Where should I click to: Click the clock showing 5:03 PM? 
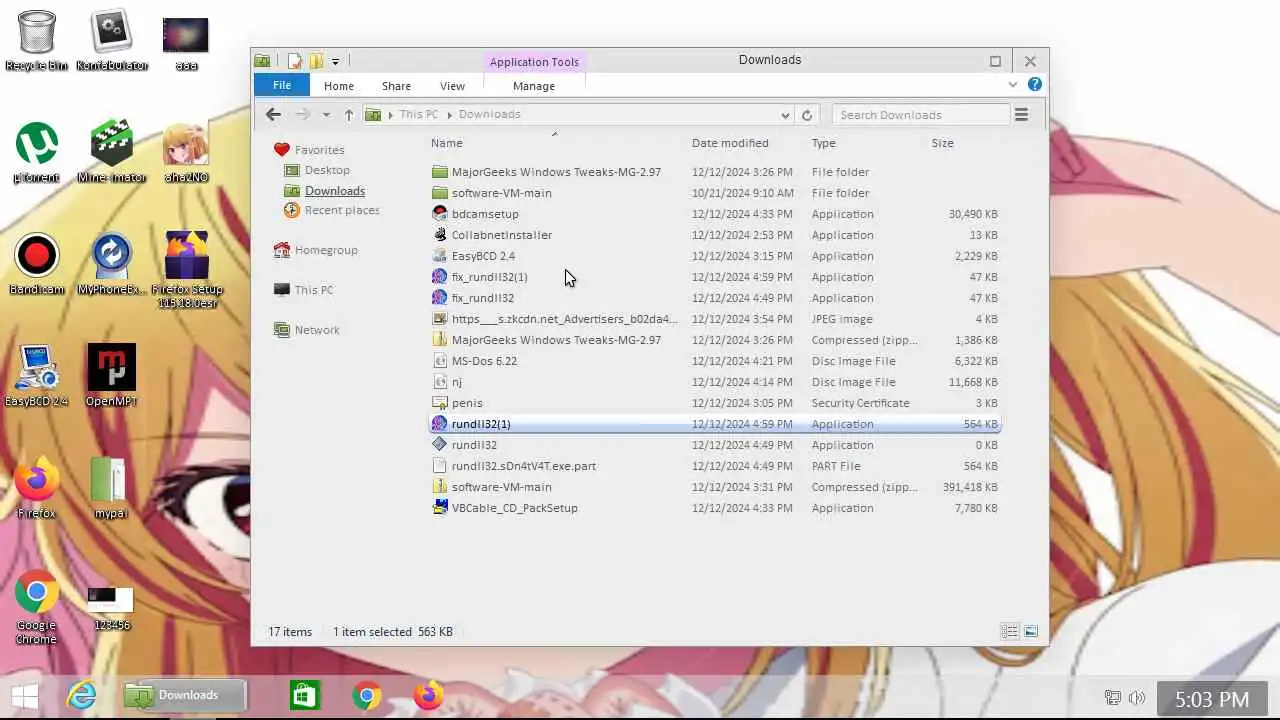tap(1212, 700)
